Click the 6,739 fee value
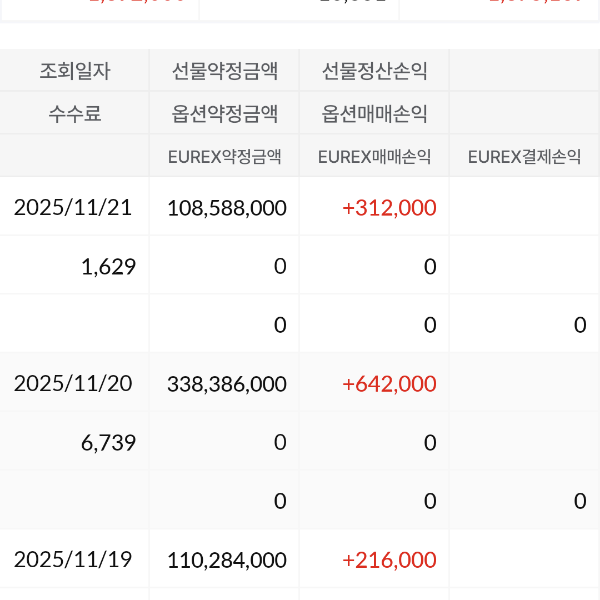Image resolution: width=600 pixels, height=600 pixels. [108, 442]
